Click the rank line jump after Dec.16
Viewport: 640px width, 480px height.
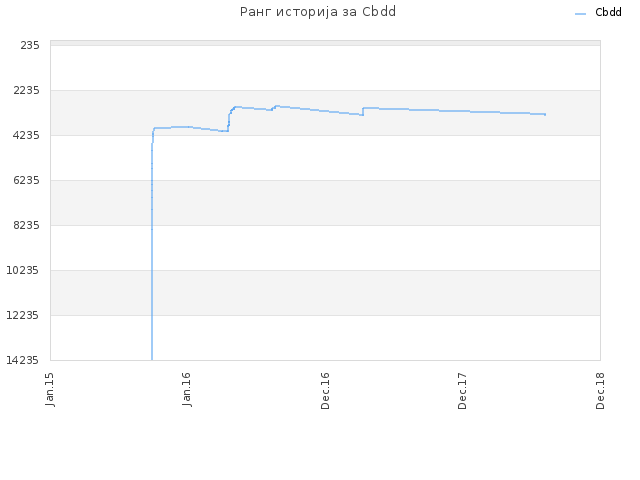[x=363, y=111]
